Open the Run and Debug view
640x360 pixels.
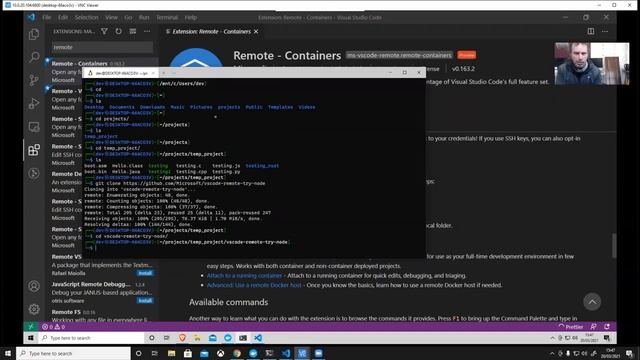click(34, 103)
